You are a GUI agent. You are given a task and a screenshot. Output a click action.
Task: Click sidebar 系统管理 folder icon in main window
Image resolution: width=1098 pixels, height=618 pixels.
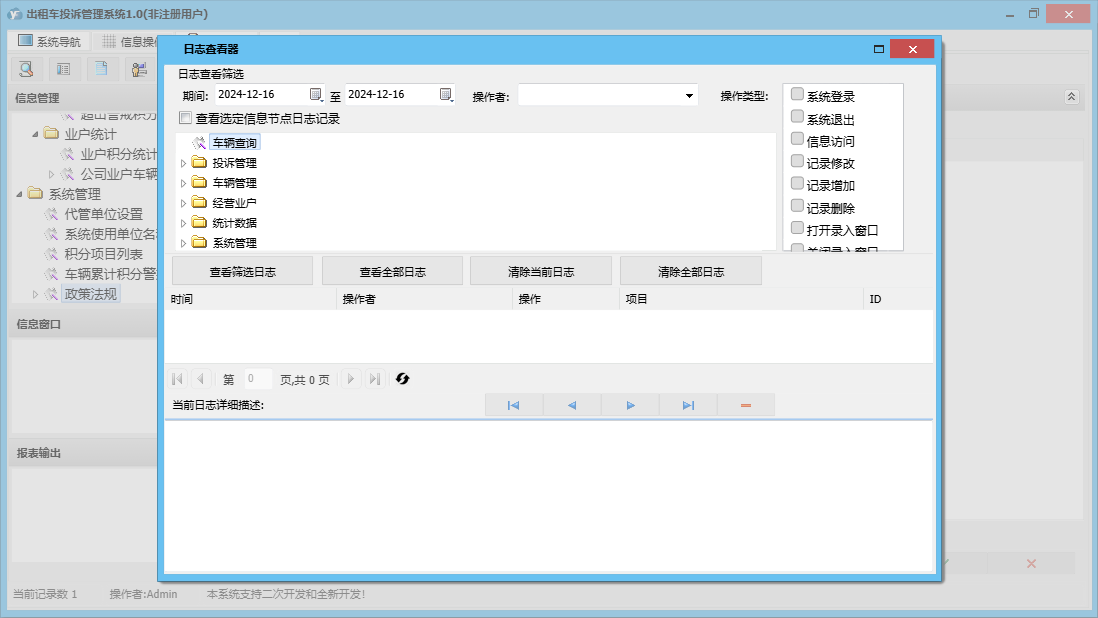(35, 193)
